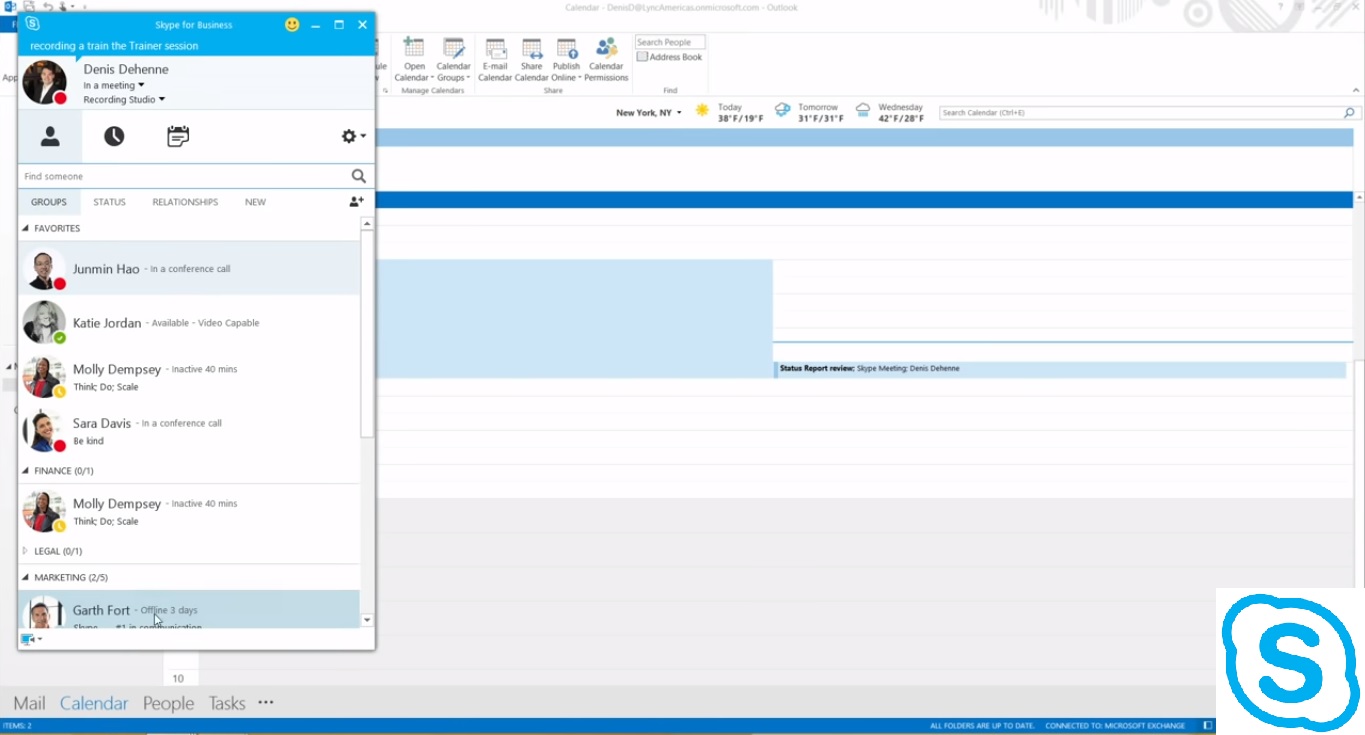Viewport: 1365px width, 735px height.
Task: Expand the LEGAL contact group
Action: pyautogui.click(x=26, y=551)
